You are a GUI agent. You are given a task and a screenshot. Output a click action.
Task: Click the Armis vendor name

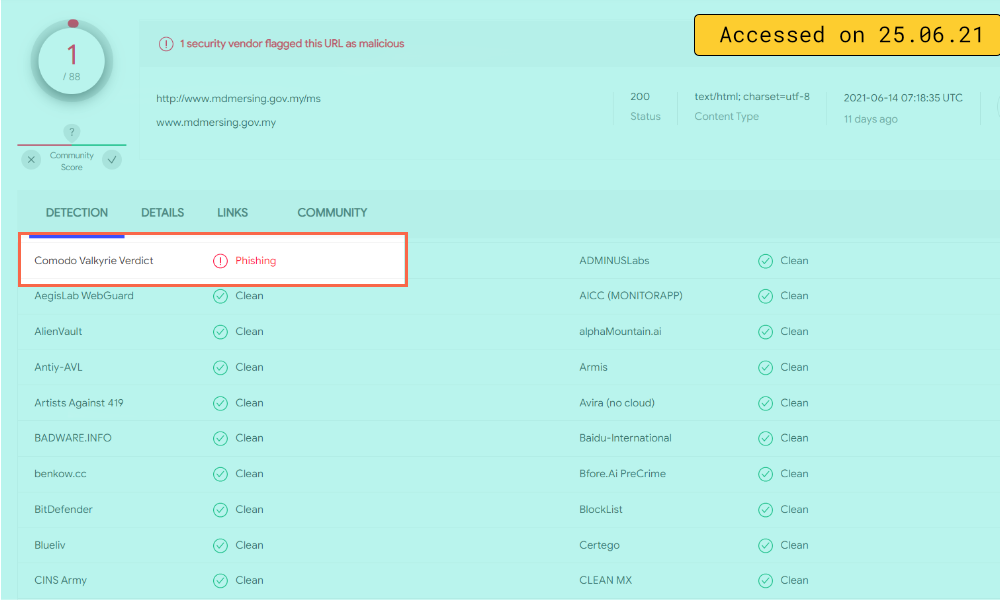tap(593, 367)
